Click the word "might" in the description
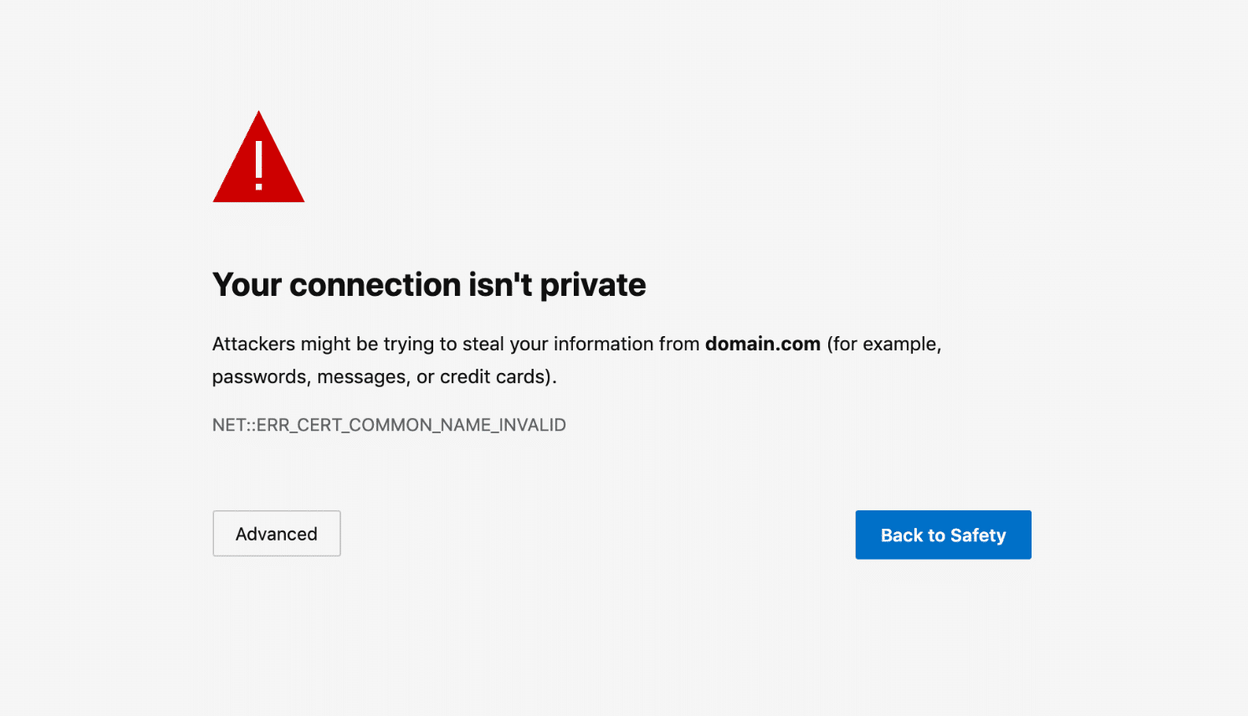The width and height of the screenshot is (1248, 716). pyautogui.click(x=326, y=344)
